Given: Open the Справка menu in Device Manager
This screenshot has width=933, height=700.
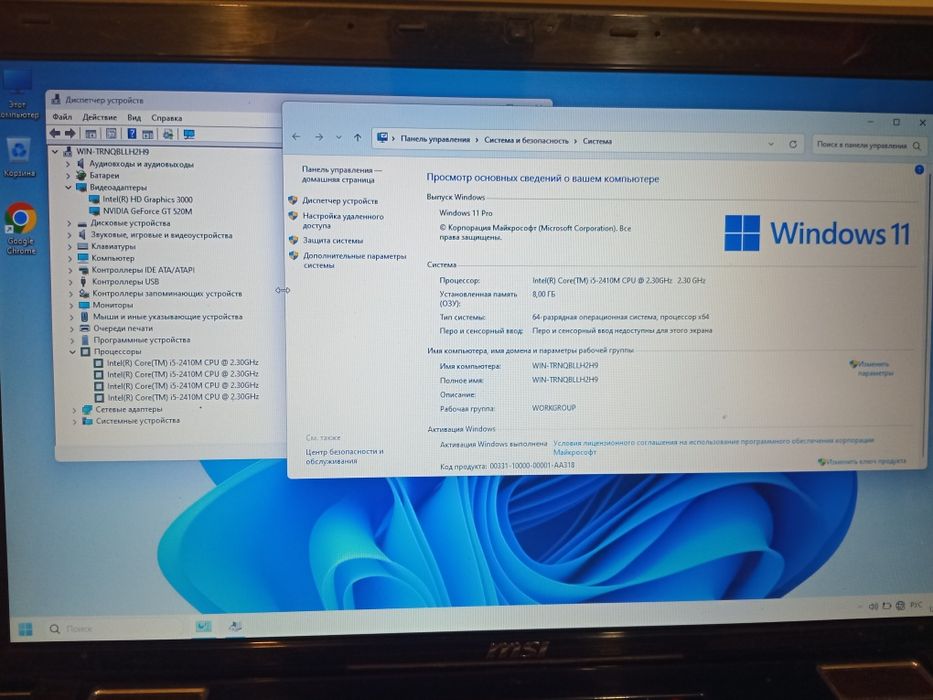Looking at the screenshot, I should (x=167, y=118).
